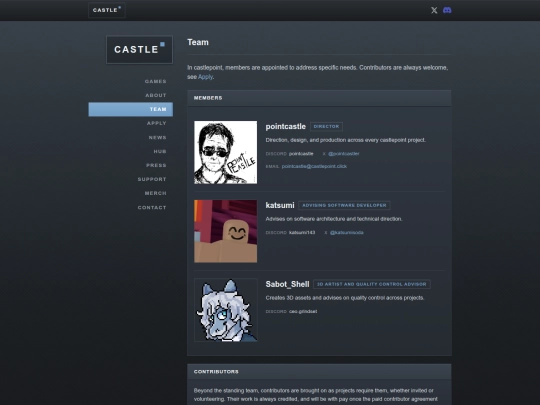This screenshot has height=405, width=540.
Task: Follow the Apply link in intro text
Action: 205,77
